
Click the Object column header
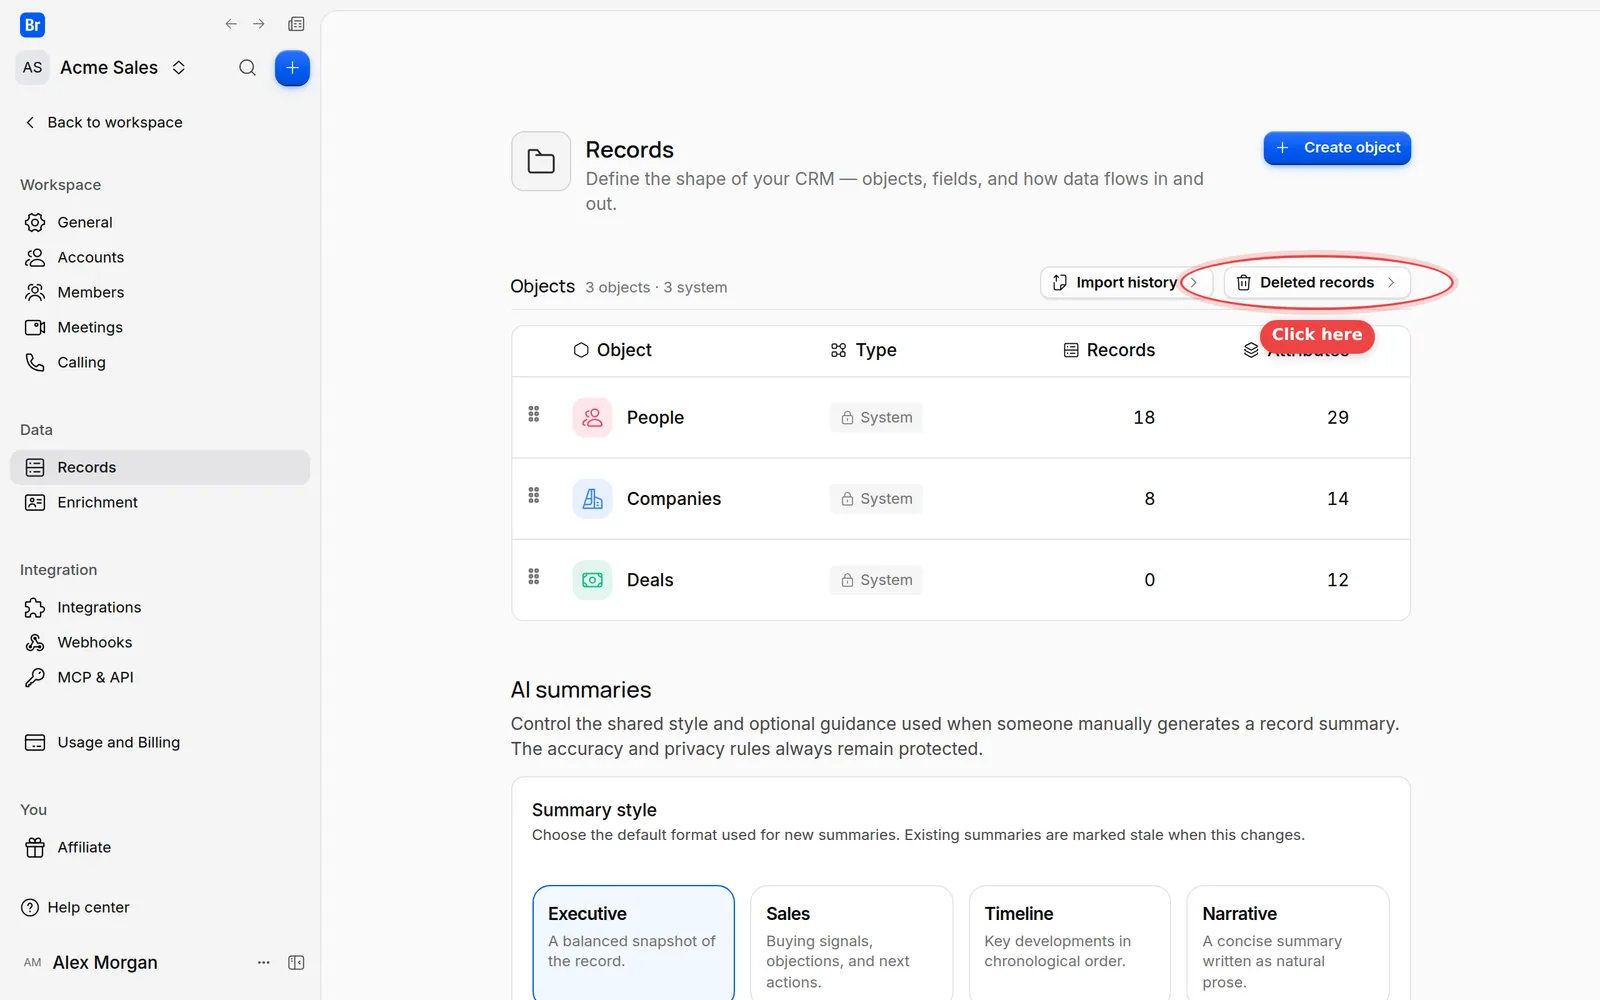pyautogui.click(x=612, y=350)
